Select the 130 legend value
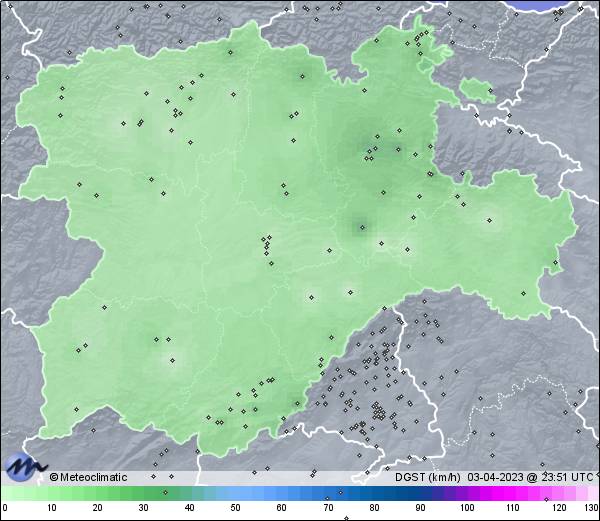600x521 pixels. point(592,508)
